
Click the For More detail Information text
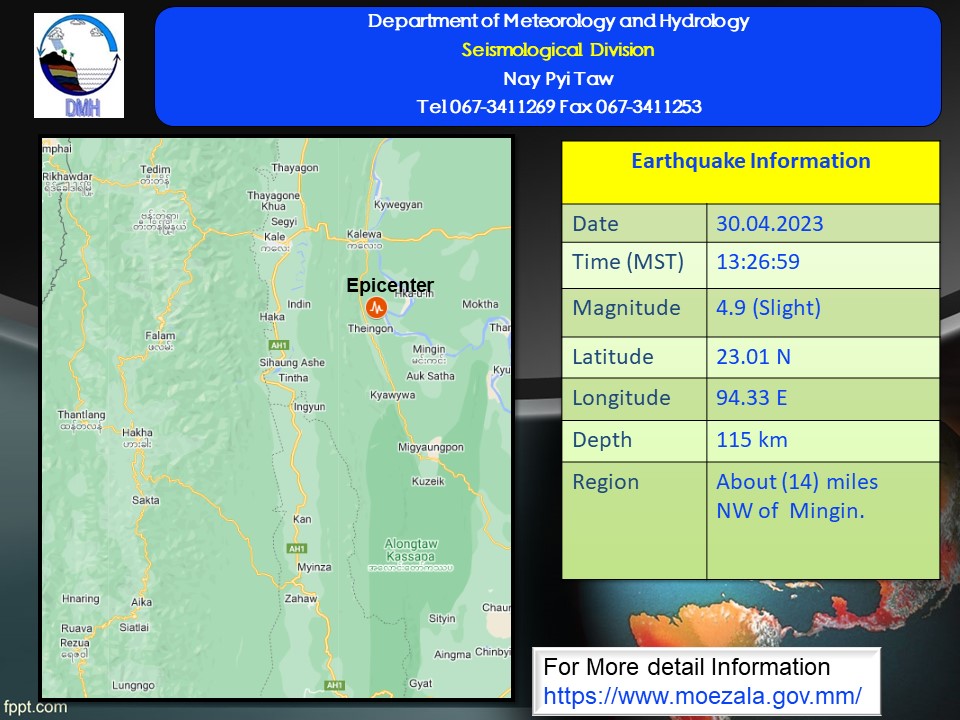[686, 667]
